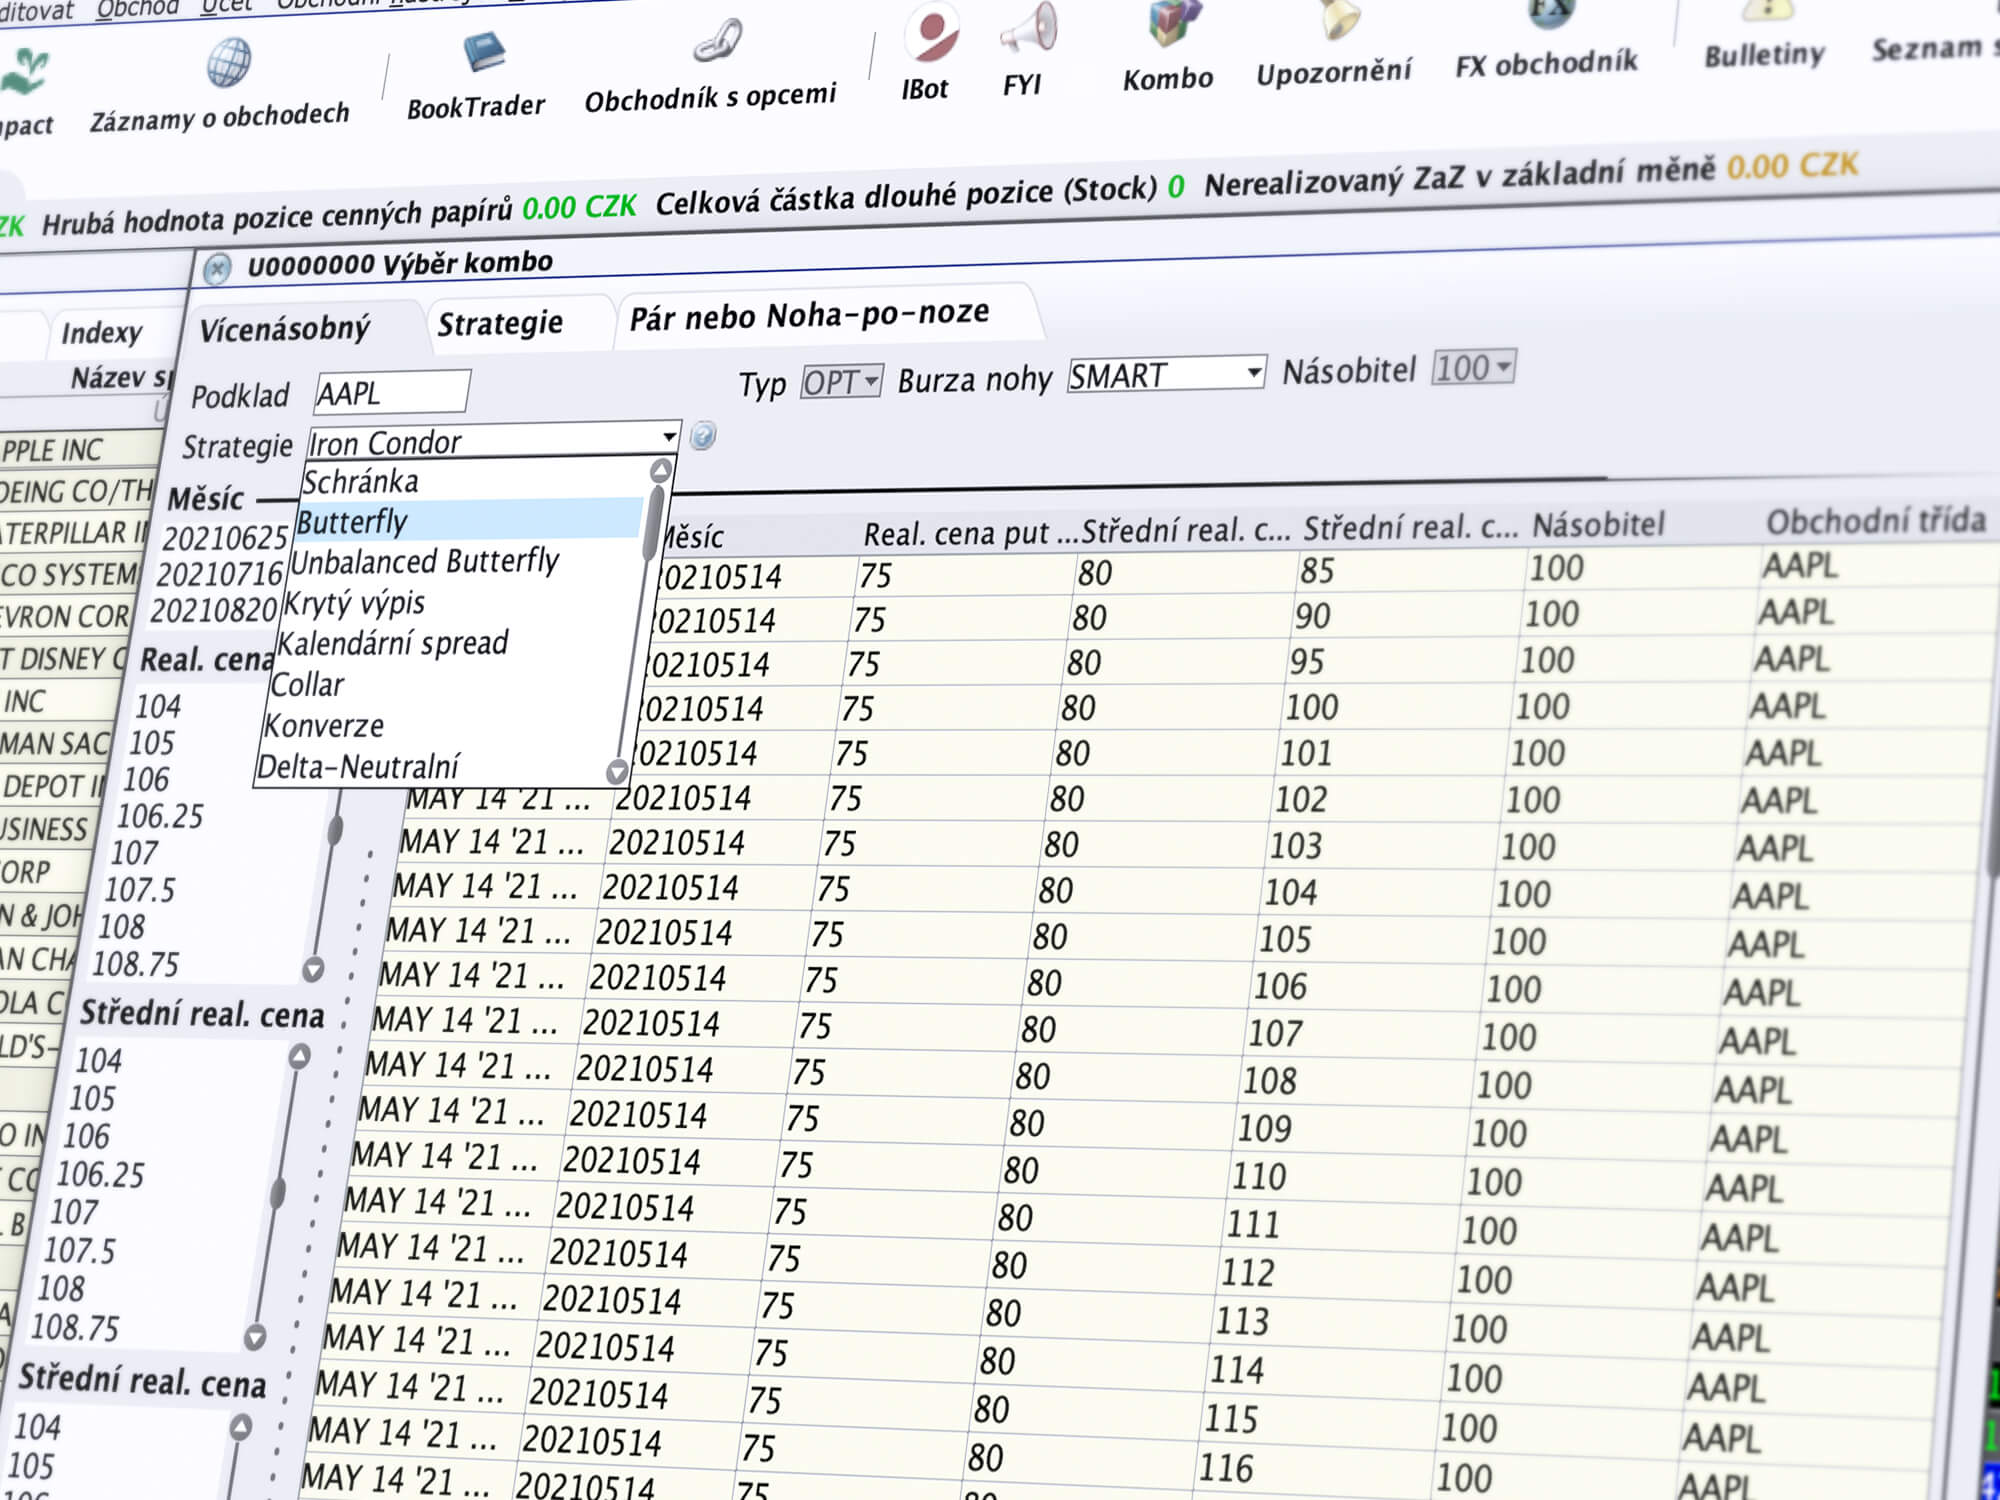Click the help icon beside Strategie dropdown

click(x=703, y=436)
